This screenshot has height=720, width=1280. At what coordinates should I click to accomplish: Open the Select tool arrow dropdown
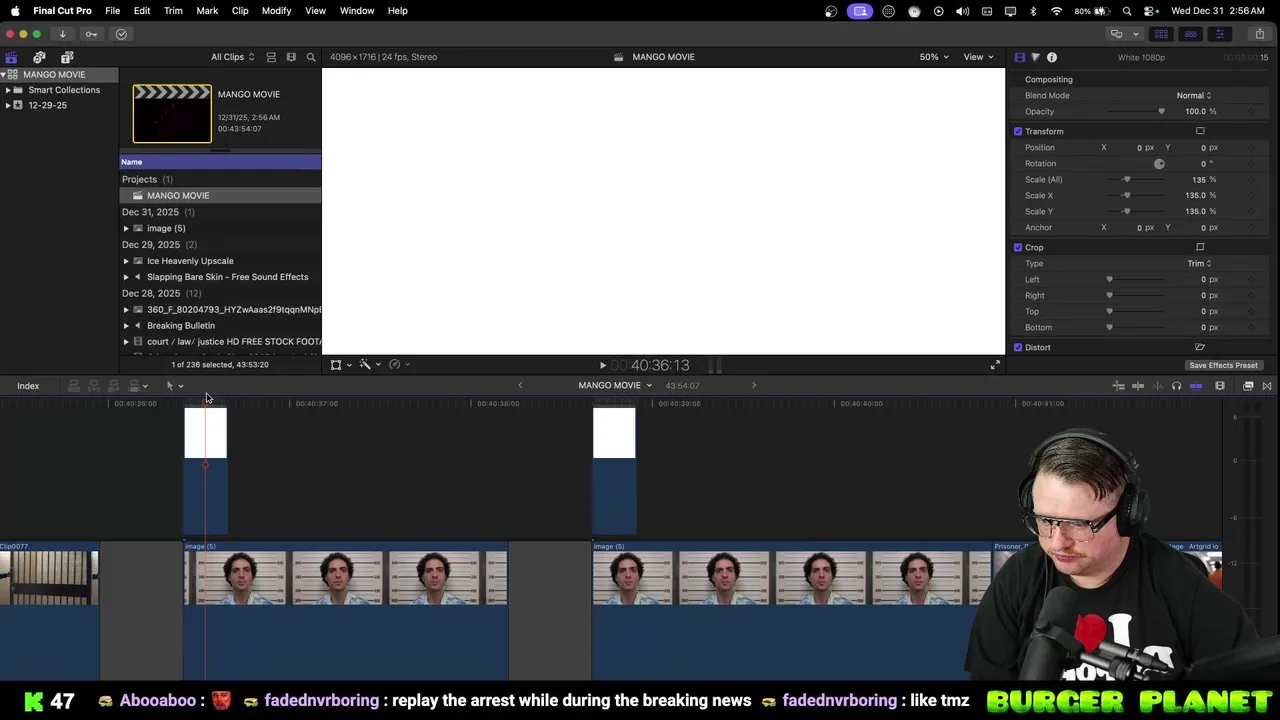click(174, 386)
